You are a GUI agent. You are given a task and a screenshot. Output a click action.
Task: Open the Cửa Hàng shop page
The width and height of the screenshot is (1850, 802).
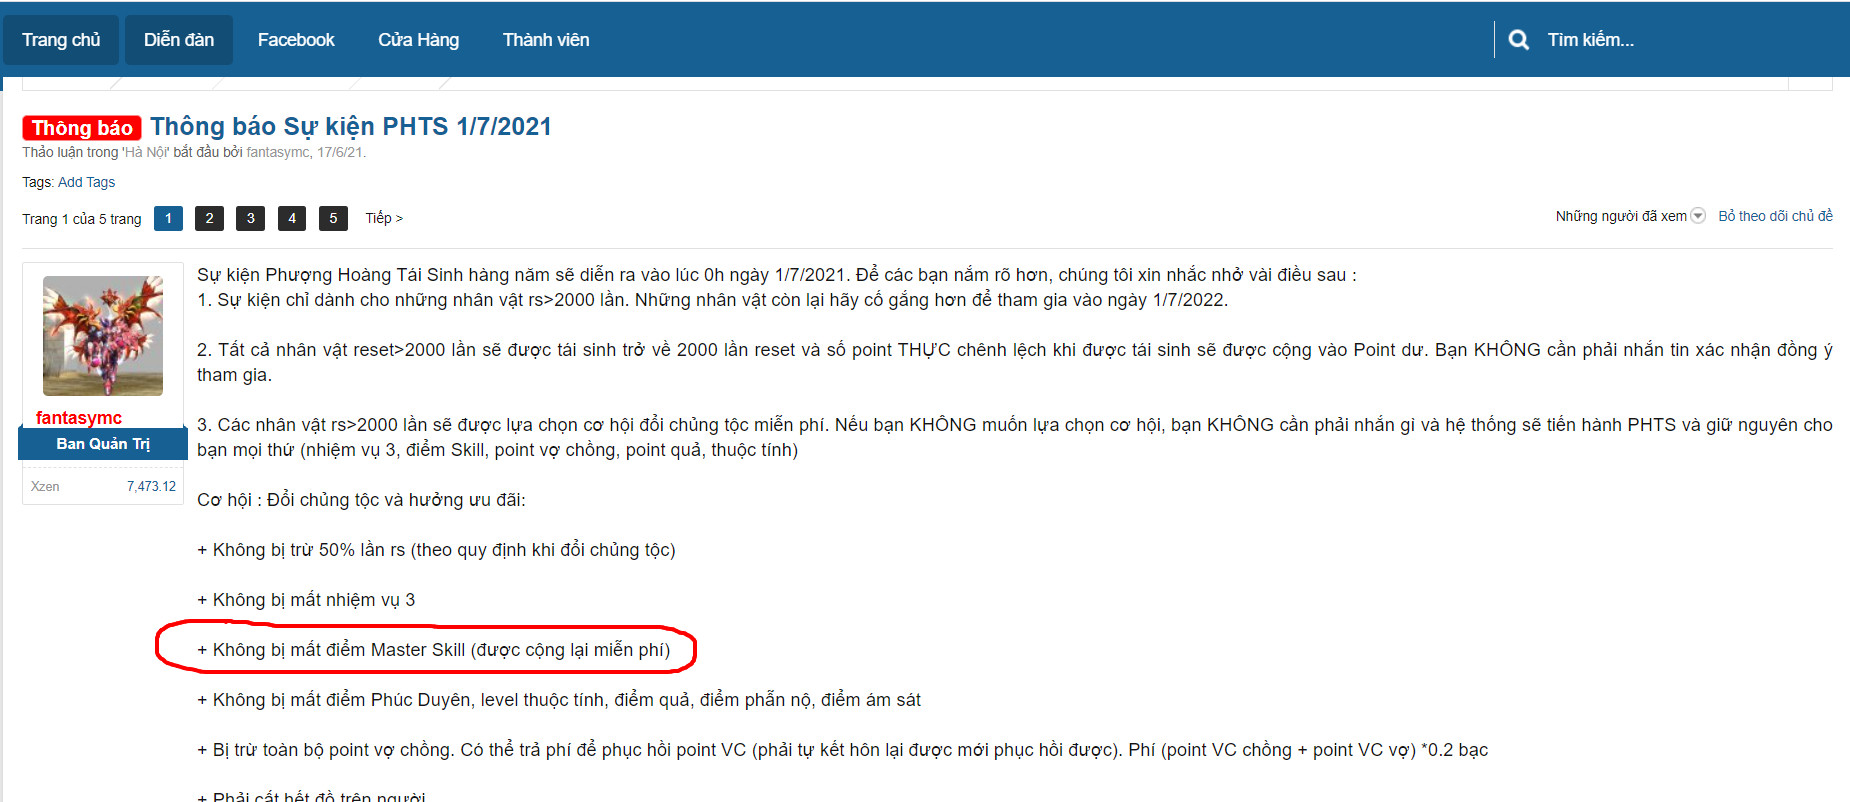coord(418,40)
